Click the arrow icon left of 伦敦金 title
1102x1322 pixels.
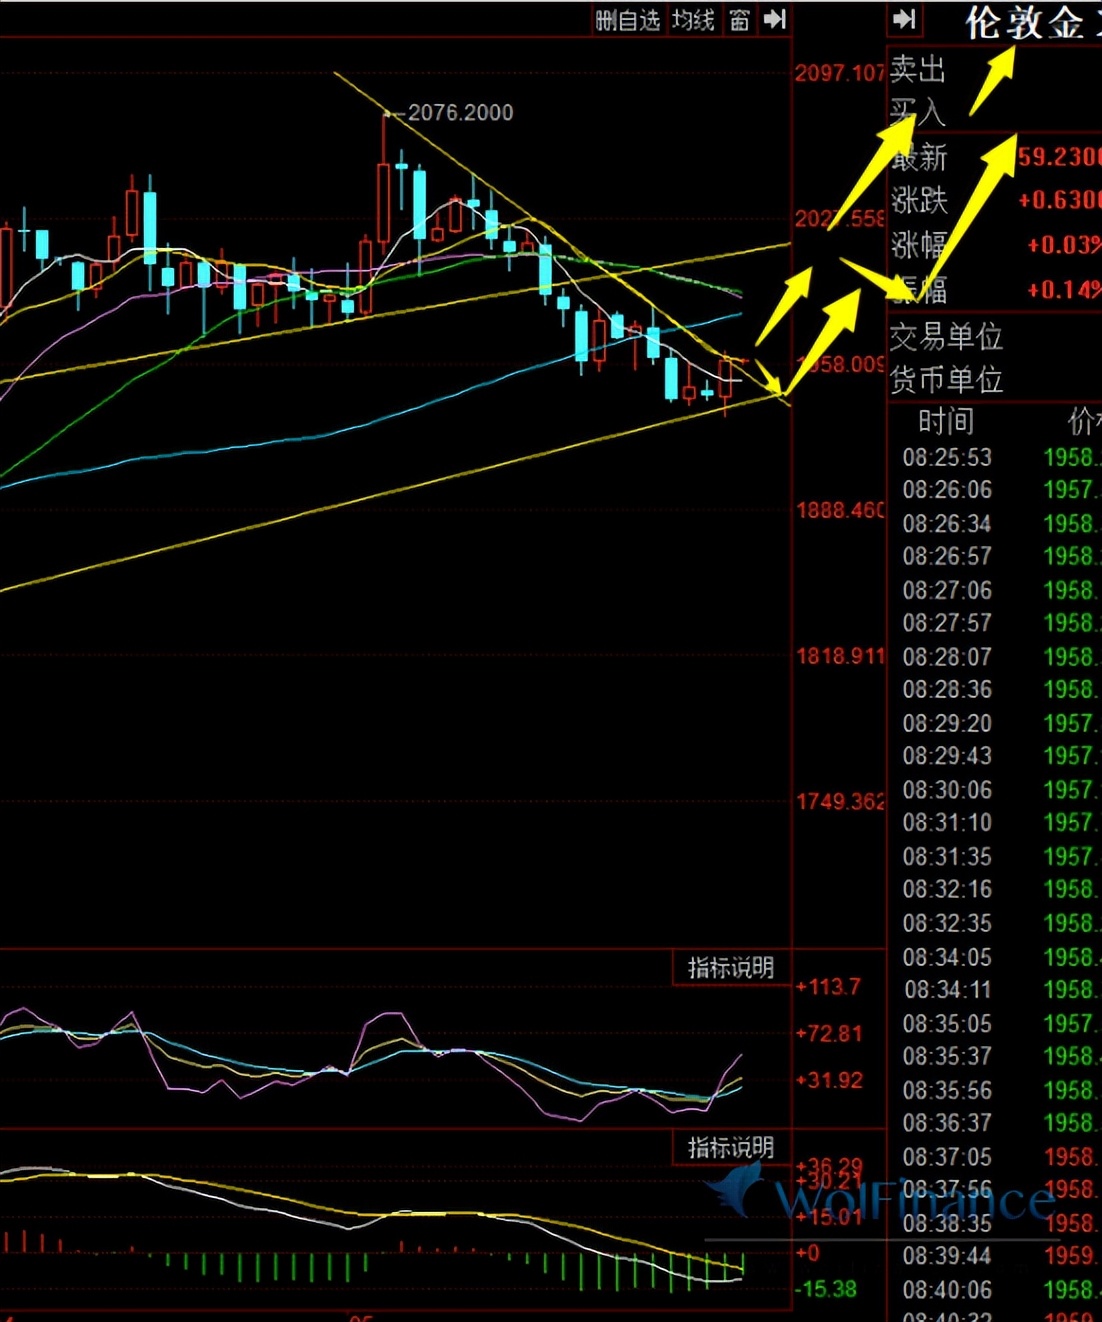(x=905, y=20)
